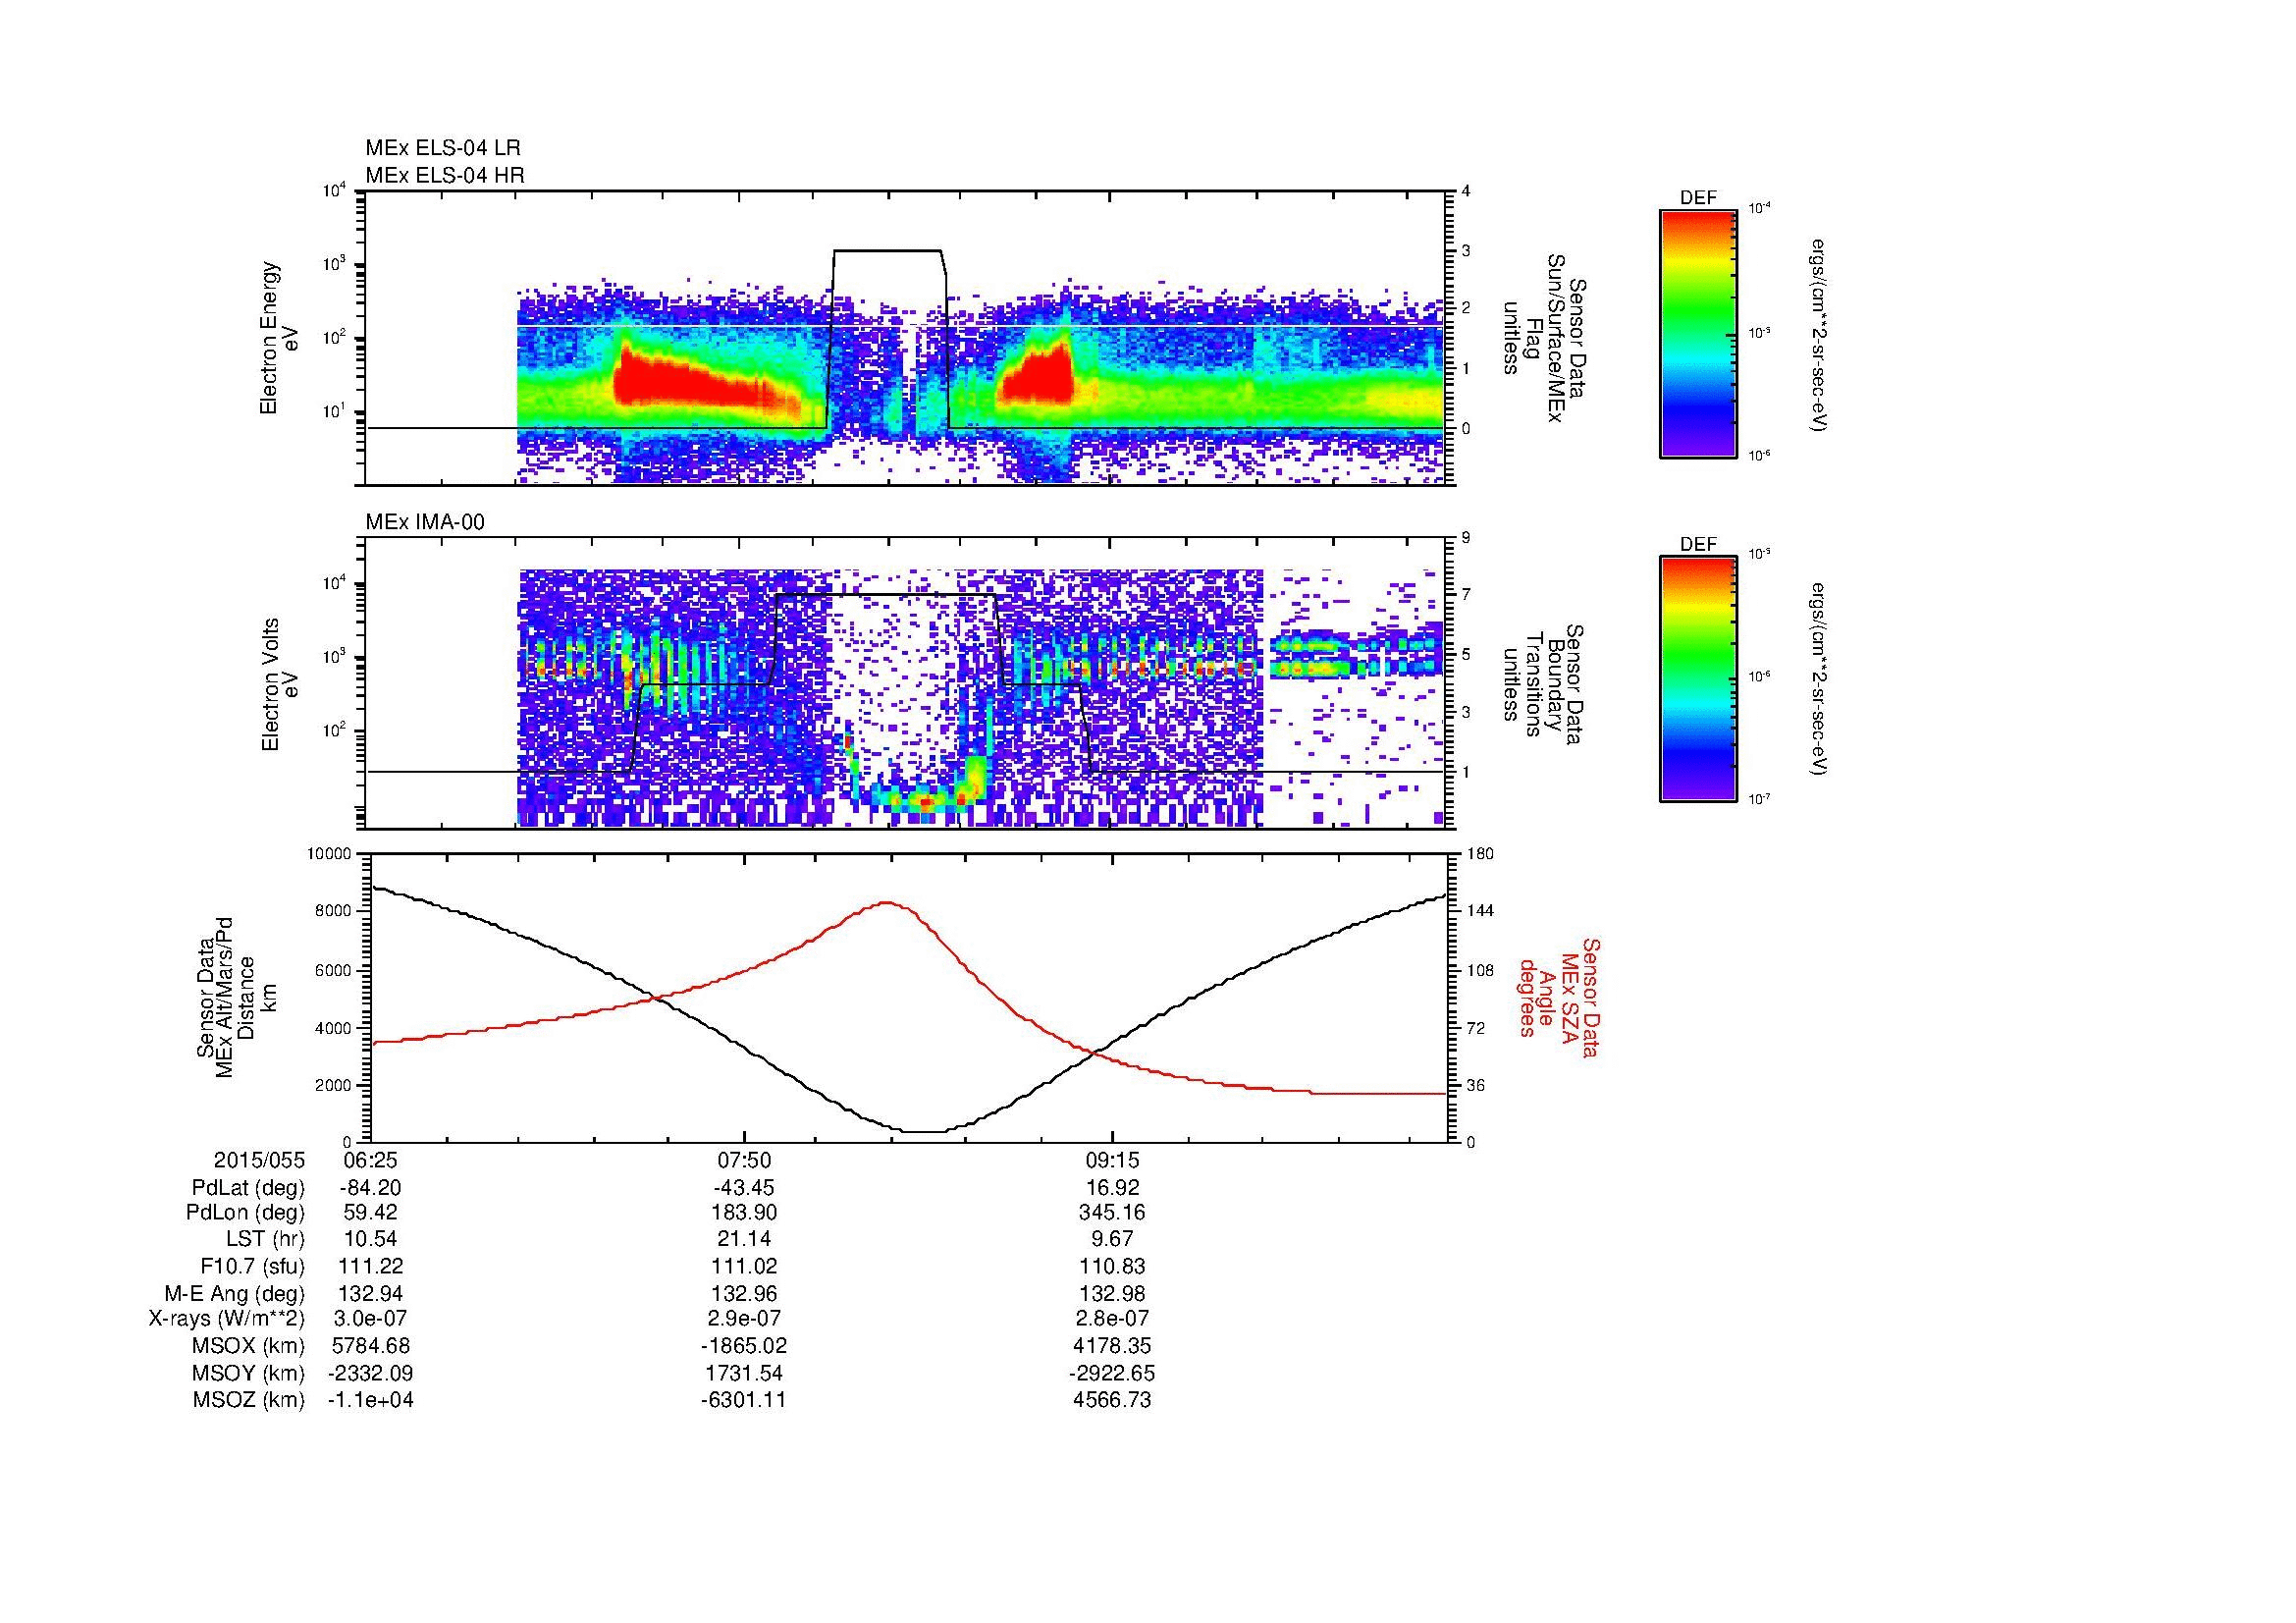Viewport: 2296px width, 1623px height.
Task: Click the altitude axis tick '10000'
Action: click(330, 854)
